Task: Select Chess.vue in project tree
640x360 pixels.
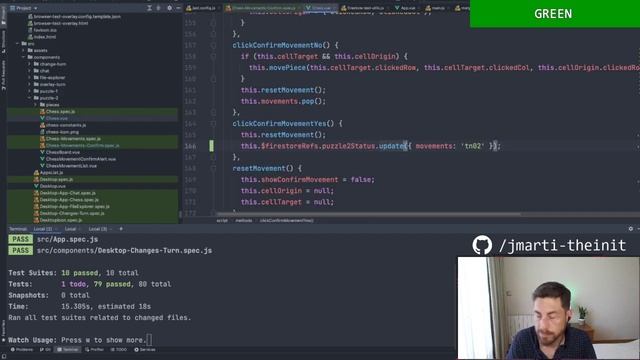Action: point(54,118)
